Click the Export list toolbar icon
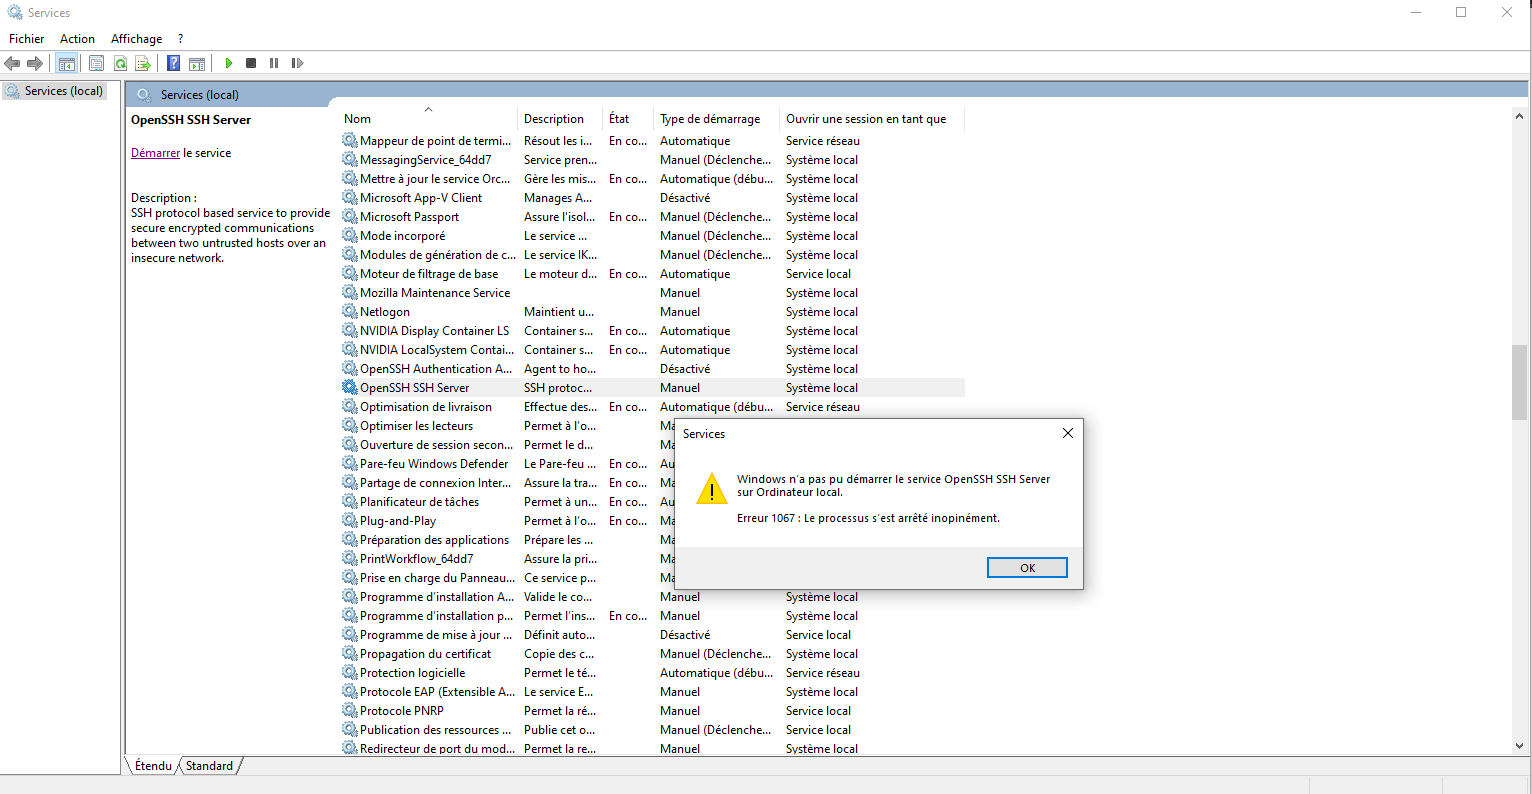 (143, 63)
